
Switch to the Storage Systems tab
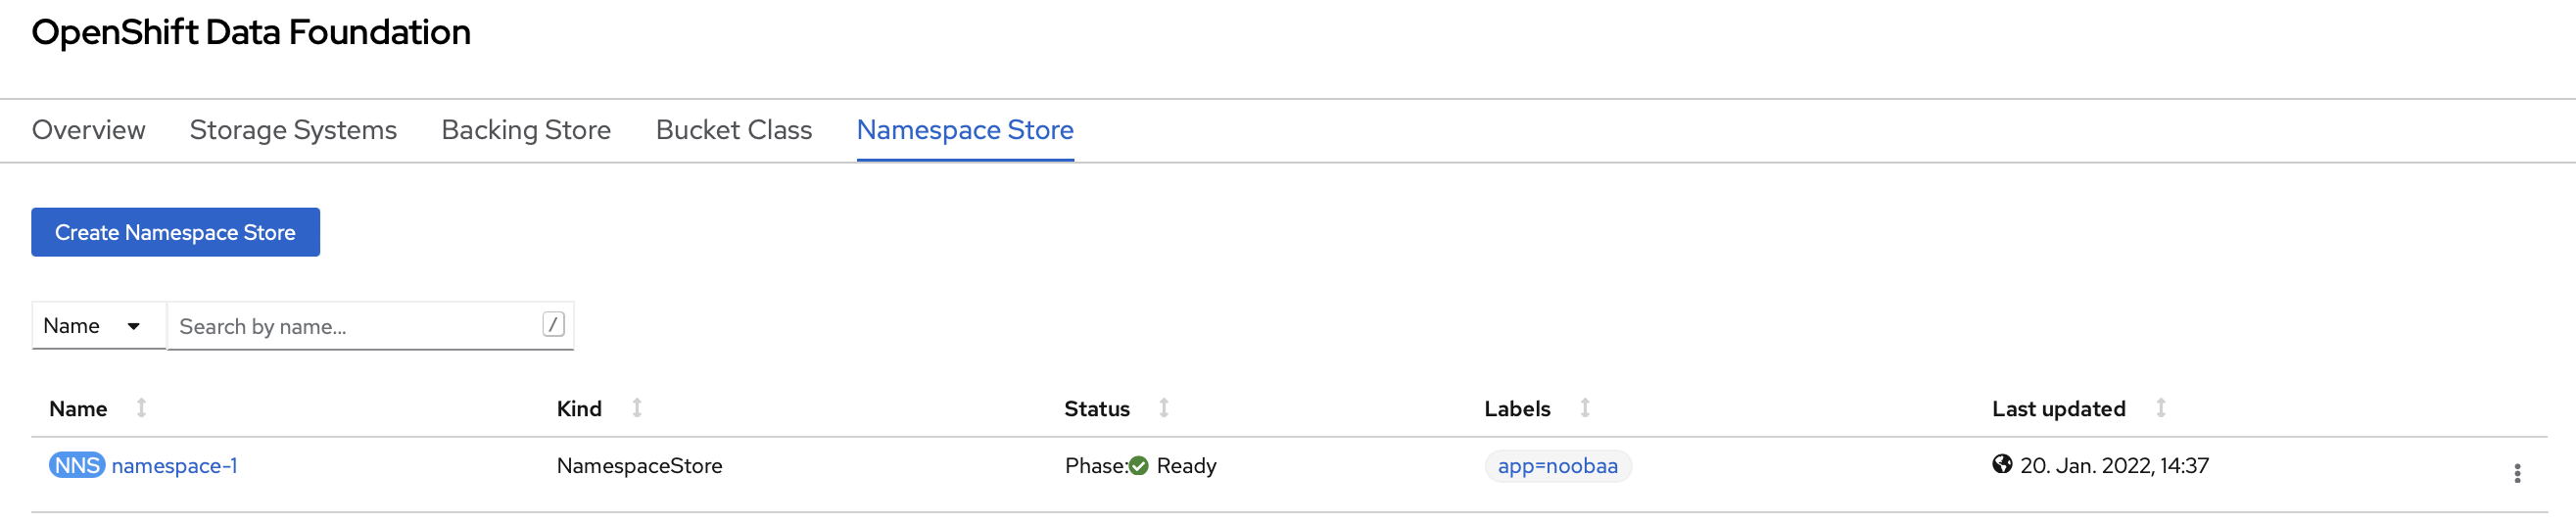click(293, 130)
